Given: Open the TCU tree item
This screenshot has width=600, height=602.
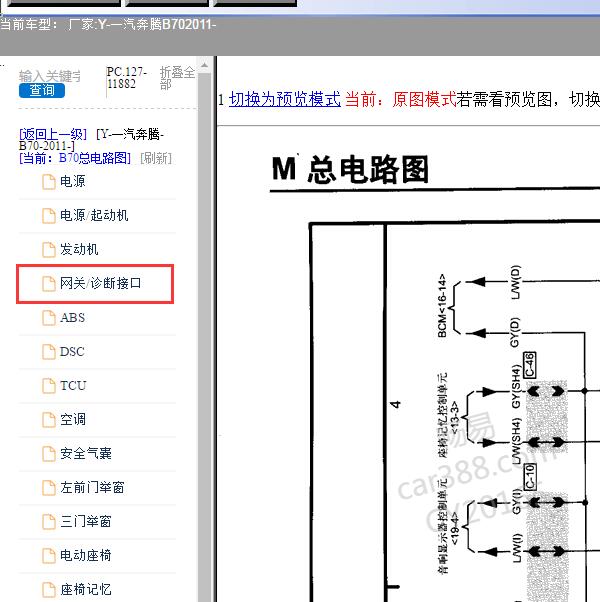Looking at the screenshot, I should tap(73, 385).
